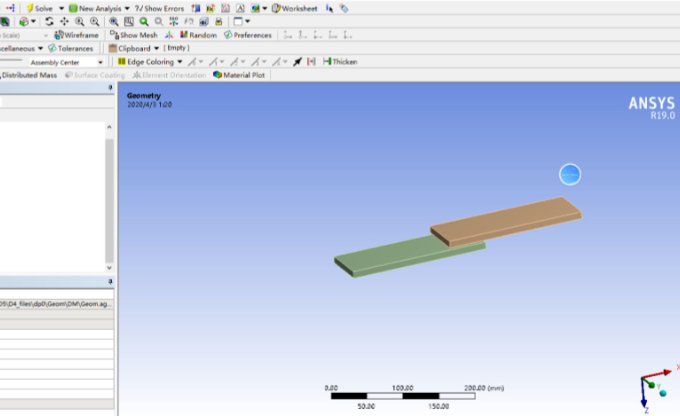Open the Clipboard menu
Image resolution: width=680 pixels, height=416 pixels.
[x=138, y=48]
